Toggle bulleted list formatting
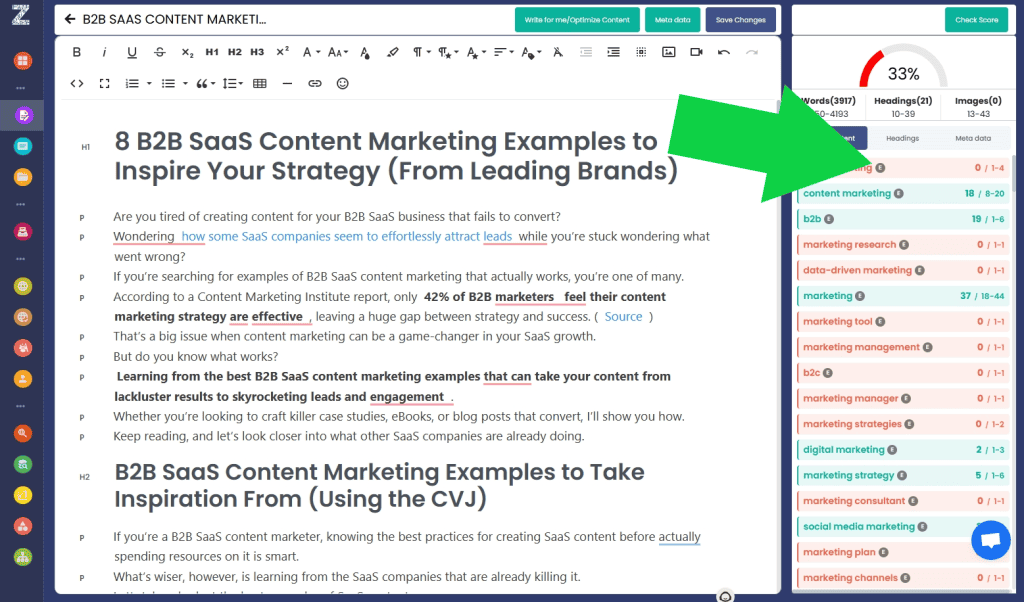The height and width of the screenshot is (602, 1024). tap(168, 84)
